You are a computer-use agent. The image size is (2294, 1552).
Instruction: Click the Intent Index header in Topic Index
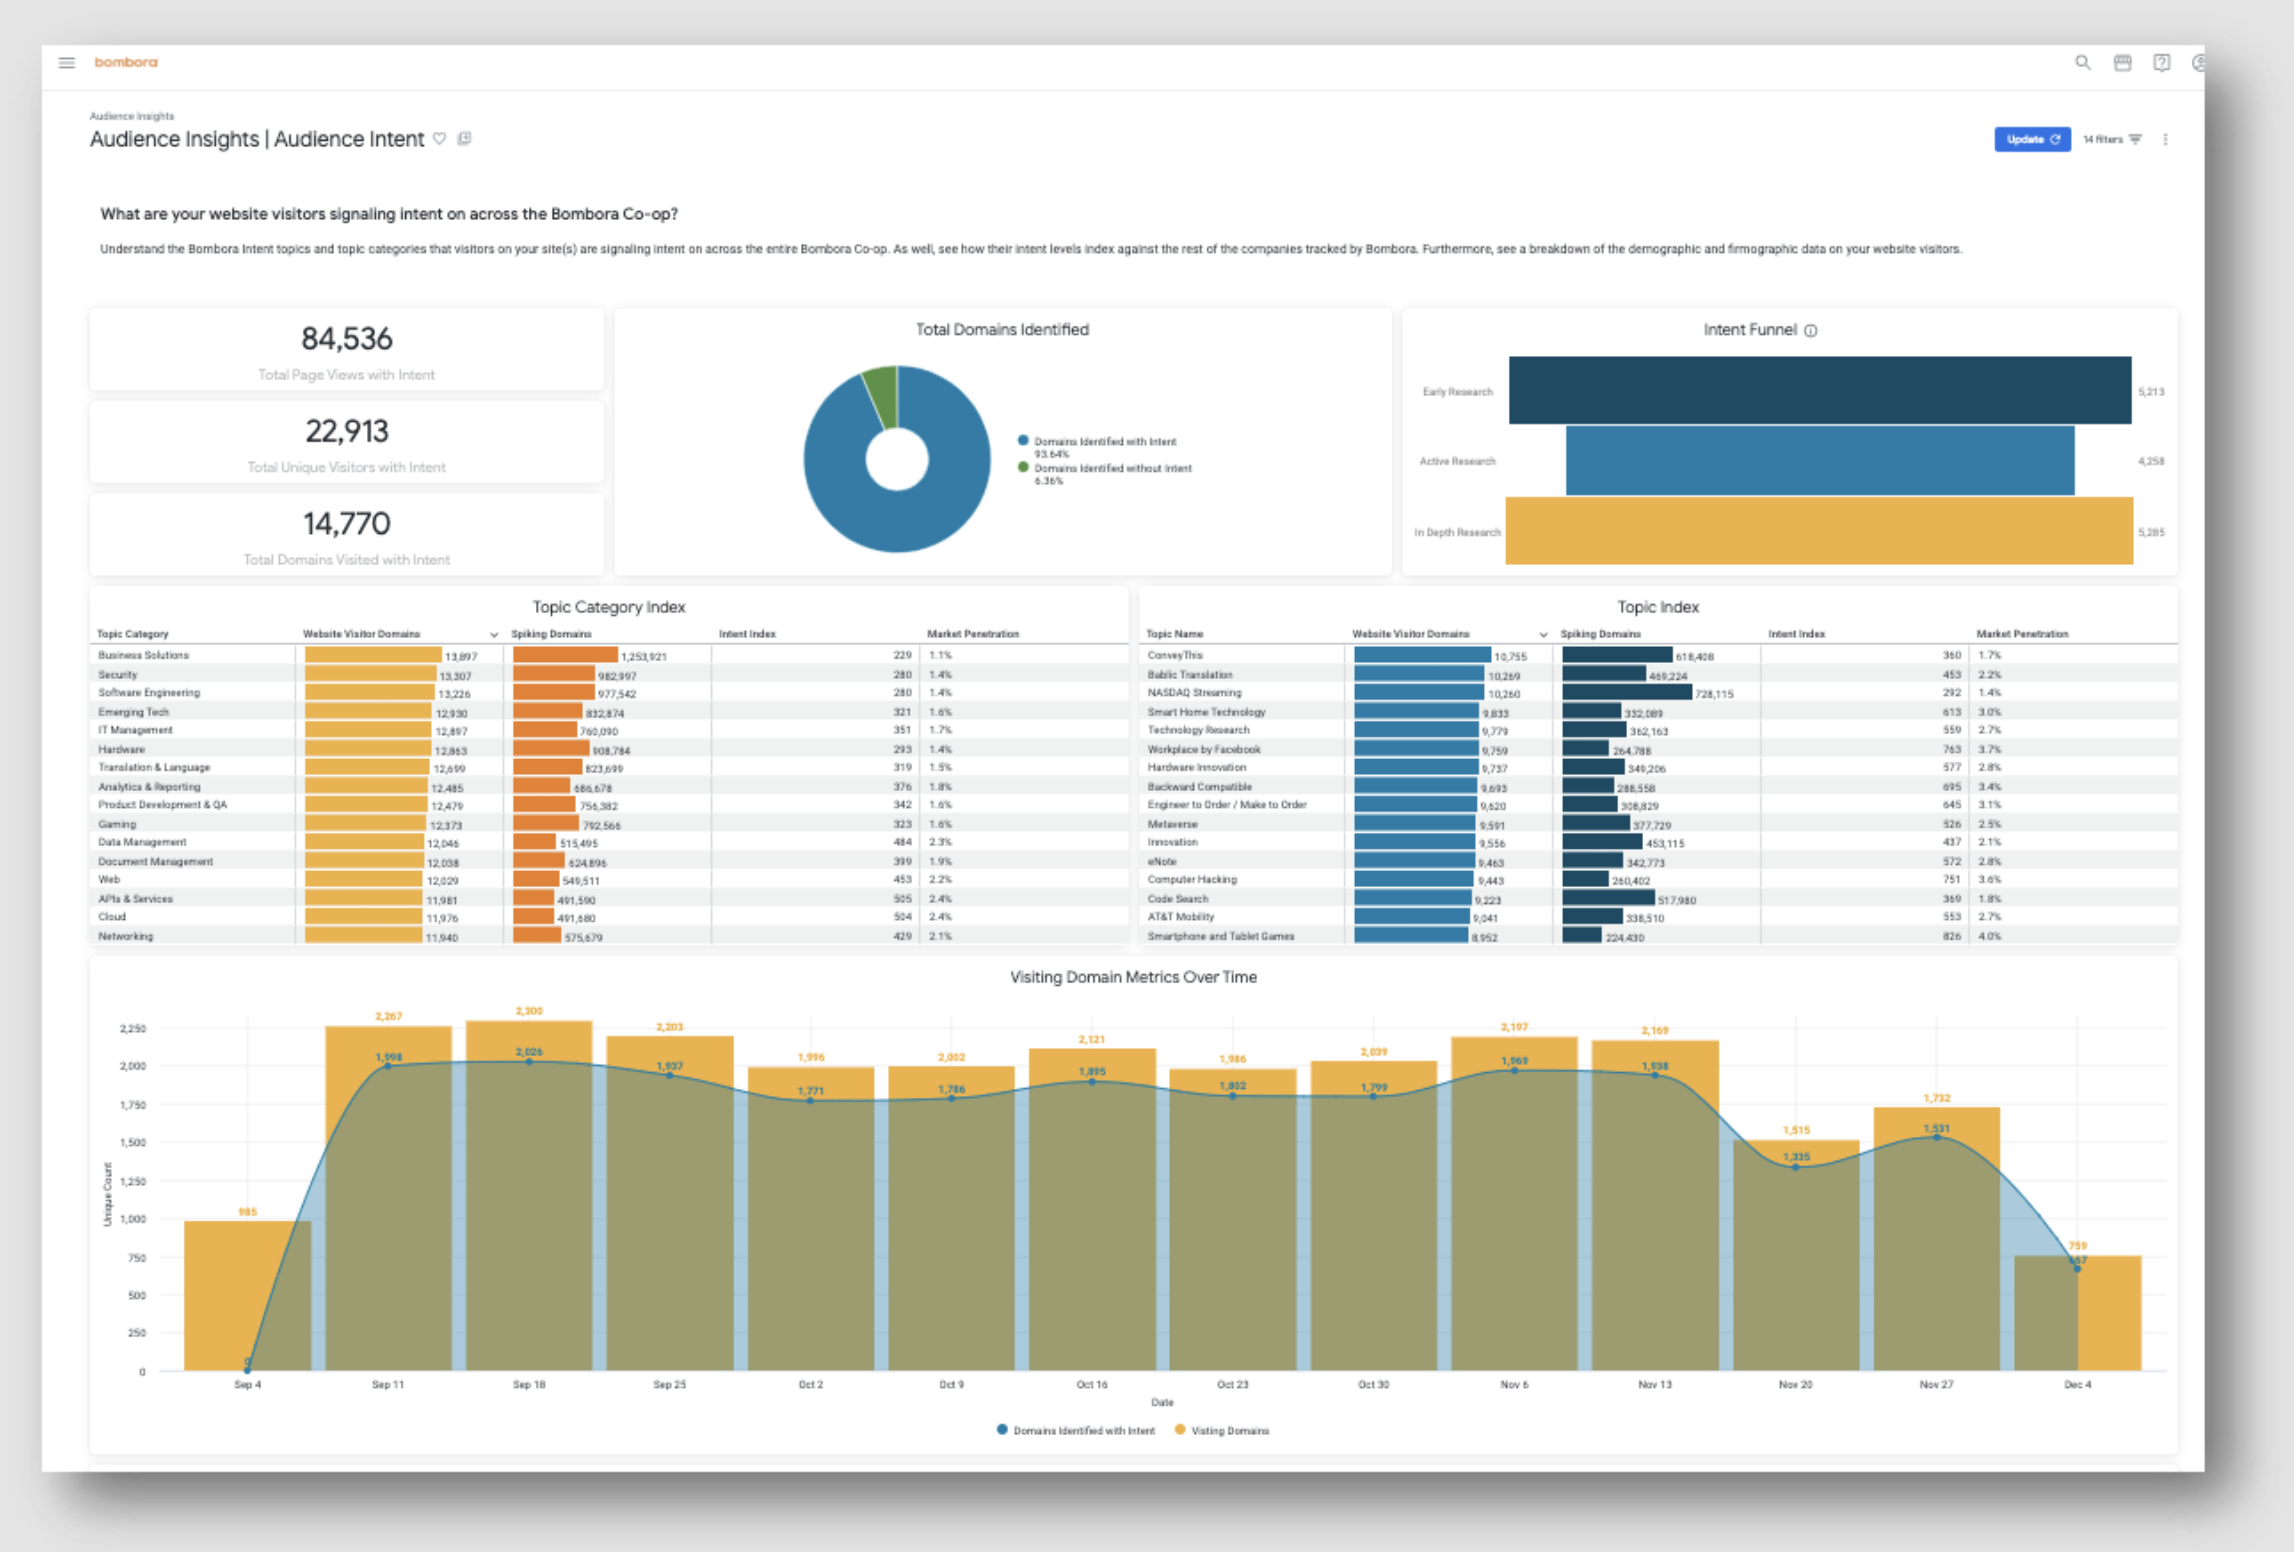click(x=1796, y=634)
